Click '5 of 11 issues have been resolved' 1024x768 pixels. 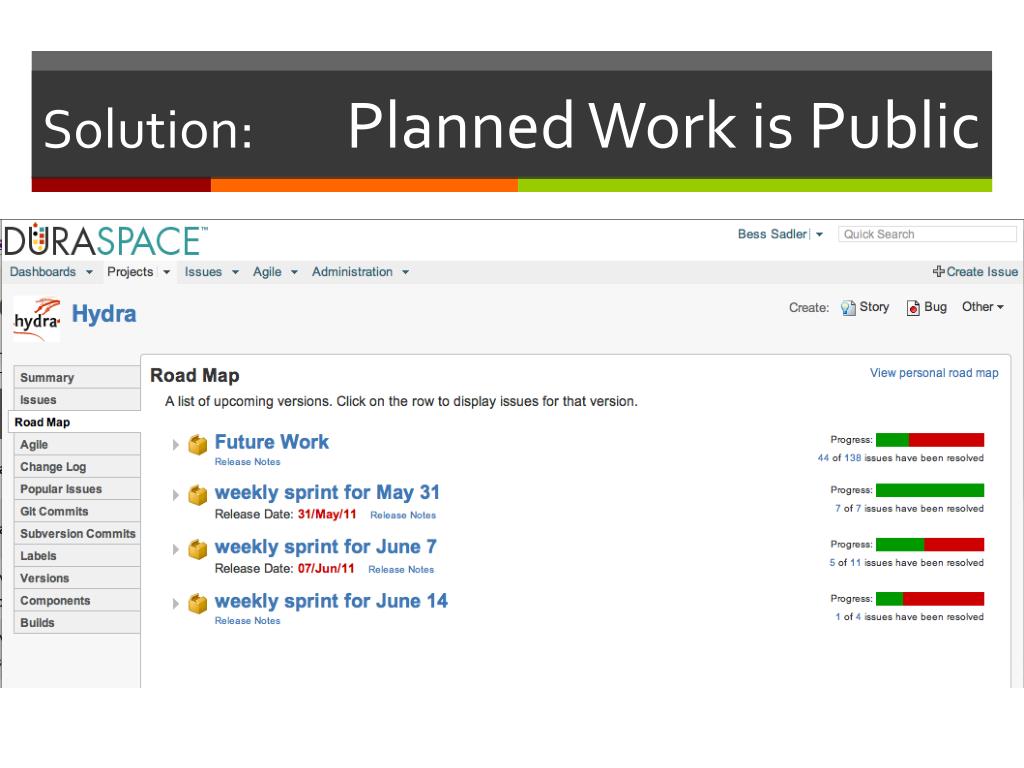pyautogui.click(x=906, y=562)
